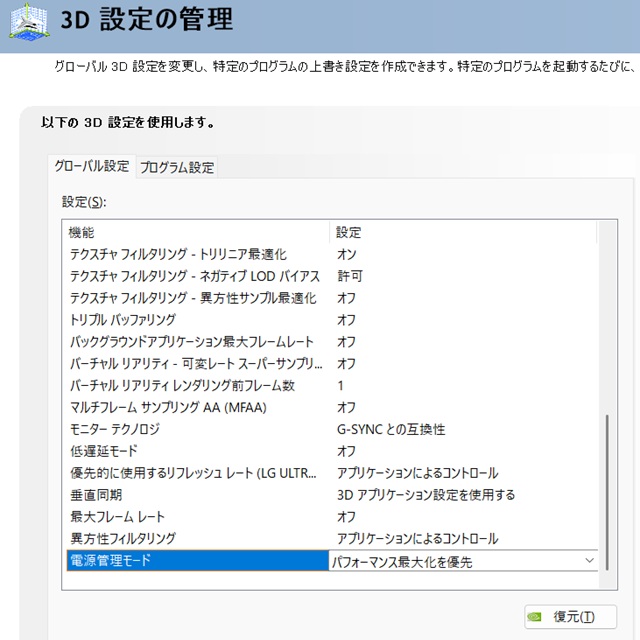640x640 pixels.
Task: Click the 3D アプリケーション設定を使用する value
Action: coord(426,495)
